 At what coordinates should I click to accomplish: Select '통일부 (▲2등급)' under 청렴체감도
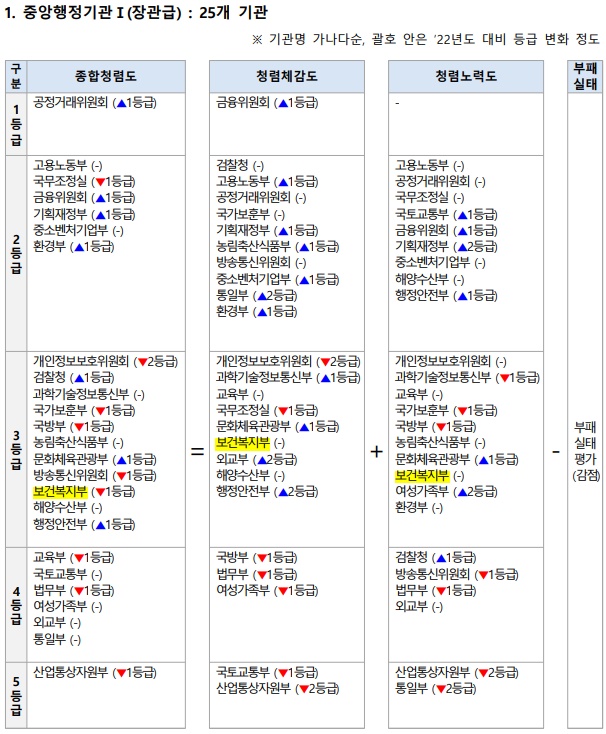(x=256, y=296)
